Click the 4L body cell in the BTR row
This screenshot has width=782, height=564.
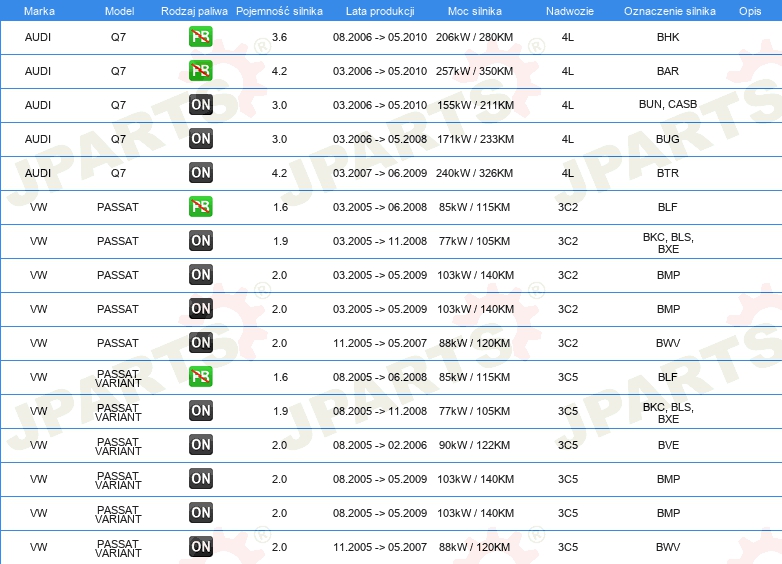click(568, 173)
